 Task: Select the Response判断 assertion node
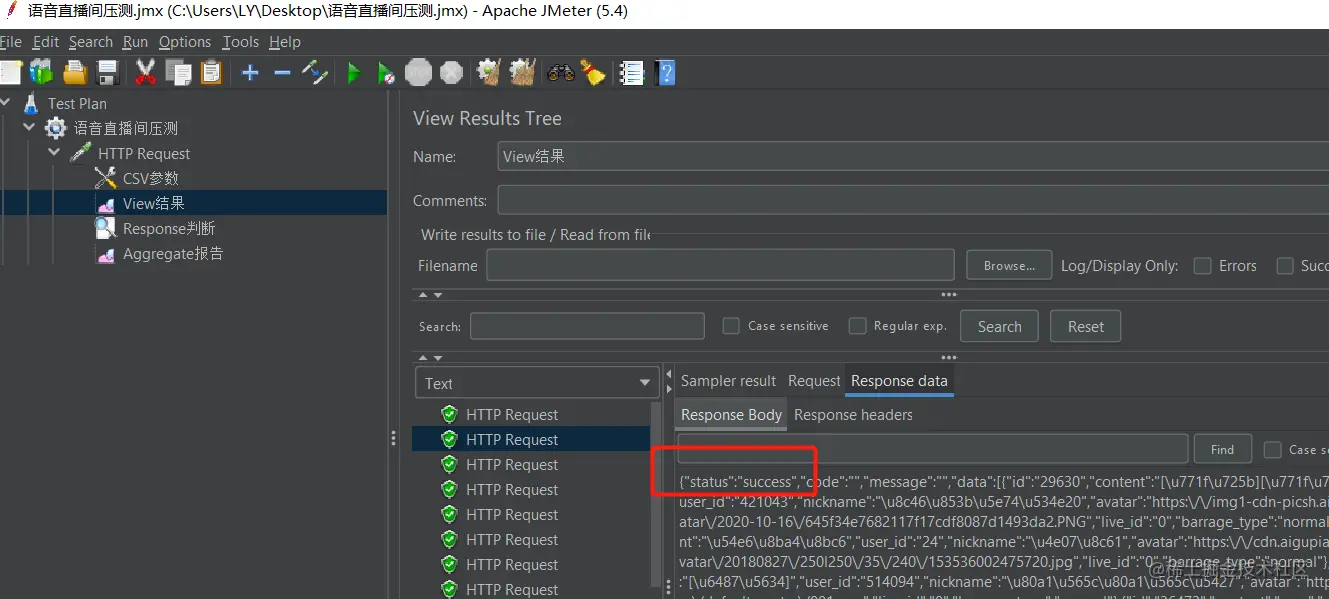(168, 228)
